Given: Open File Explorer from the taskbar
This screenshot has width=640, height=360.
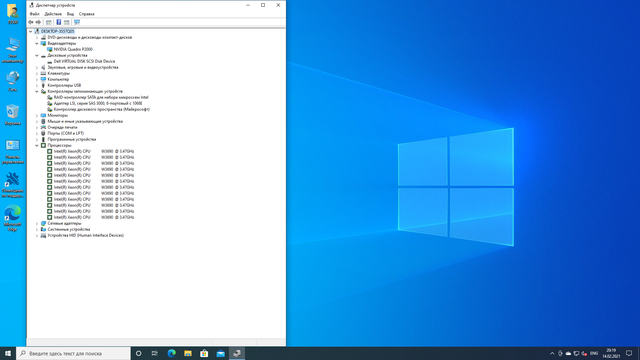Looking at the screenshot, I should click(188, 353).
